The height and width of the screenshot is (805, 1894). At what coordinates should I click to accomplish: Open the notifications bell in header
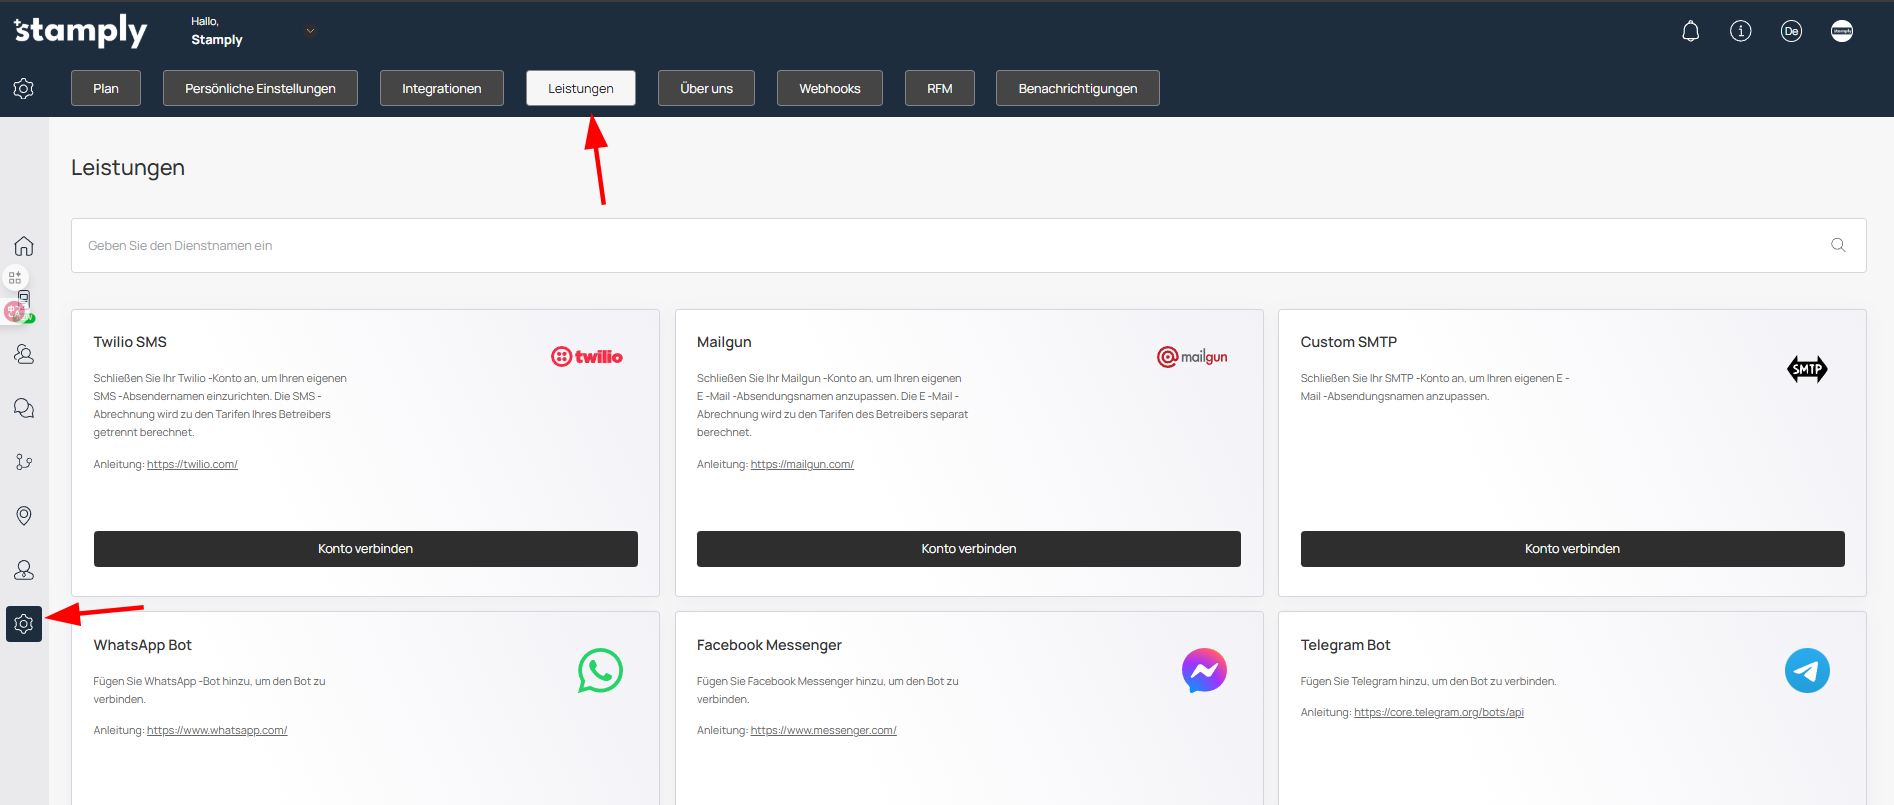[x=1690, y=32]
